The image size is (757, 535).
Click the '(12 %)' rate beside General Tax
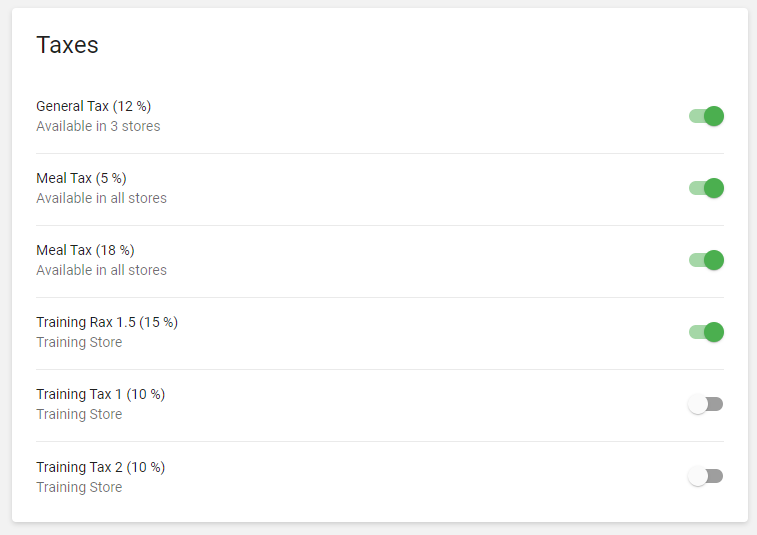(132, 106)
